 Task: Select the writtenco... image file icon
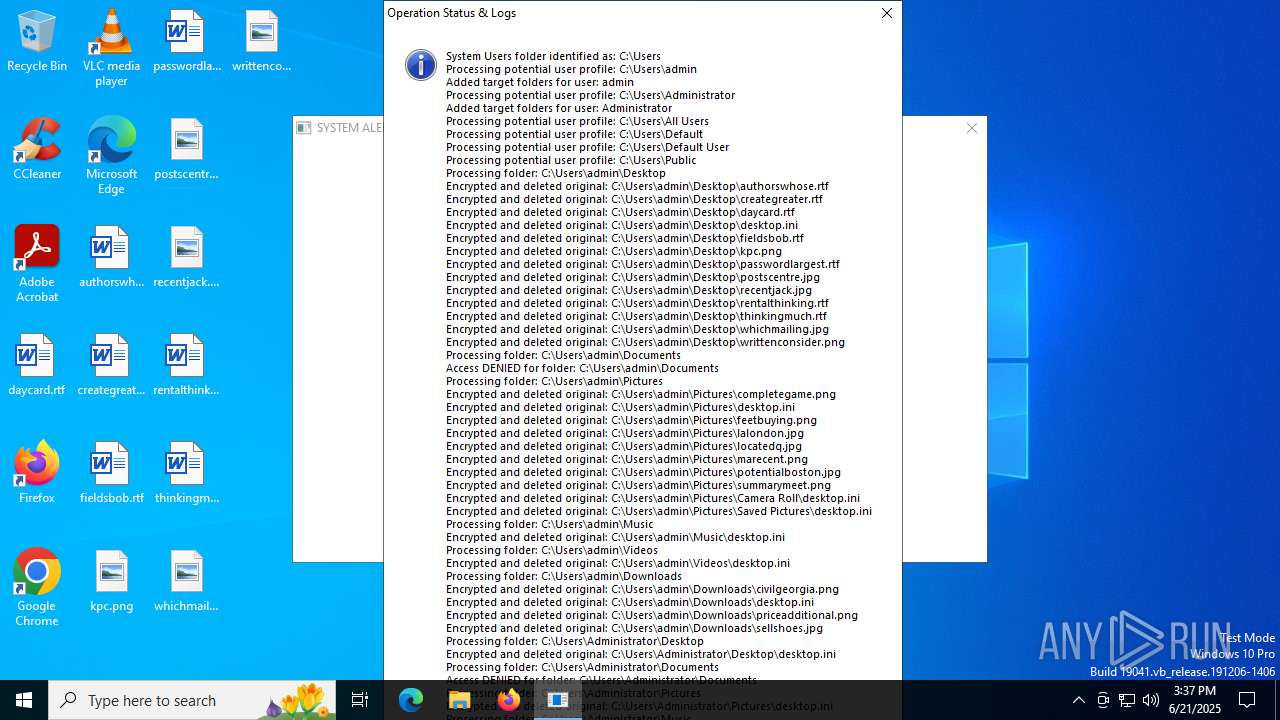tap(261, 41)
